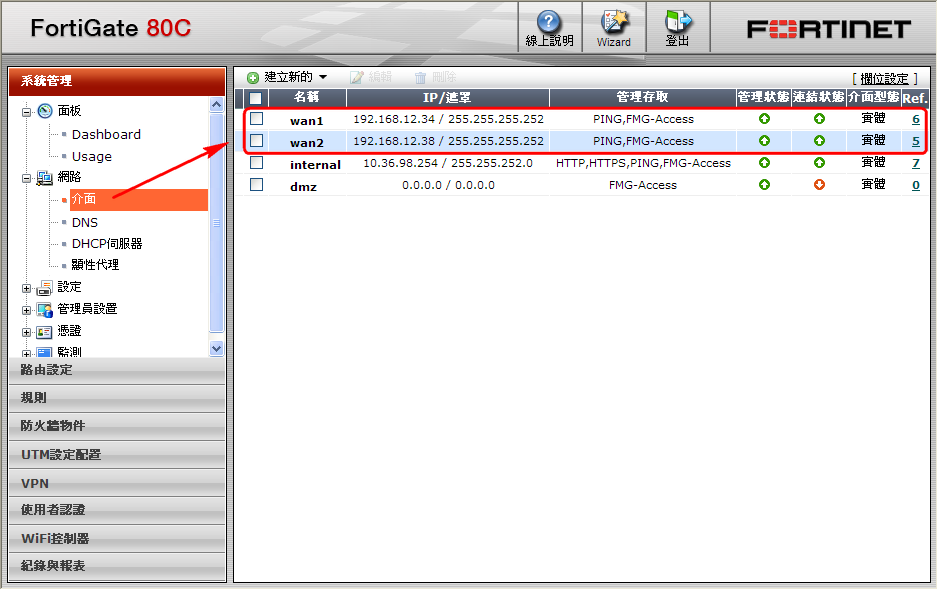Image resolution: width=938 pixels, height=590 pixels.
Task: Open the 系統管理 menu section
Action: 117,81
